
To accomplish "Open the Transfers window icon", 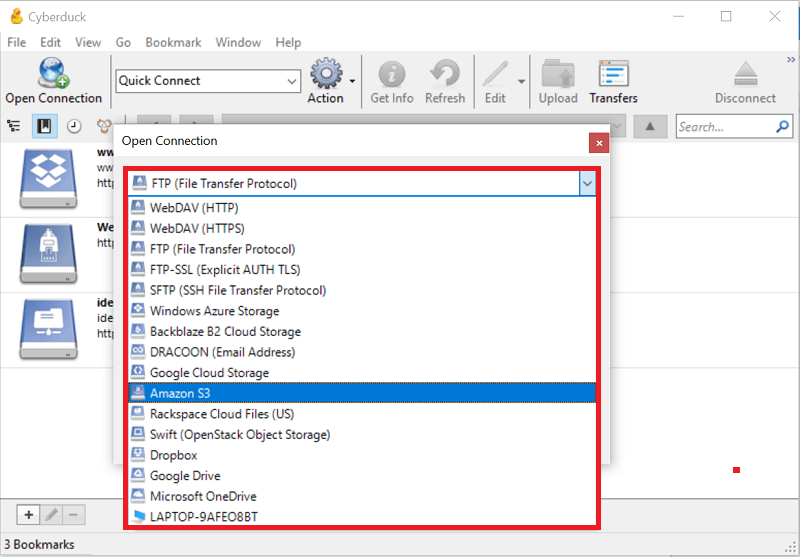I will [613, 74].
